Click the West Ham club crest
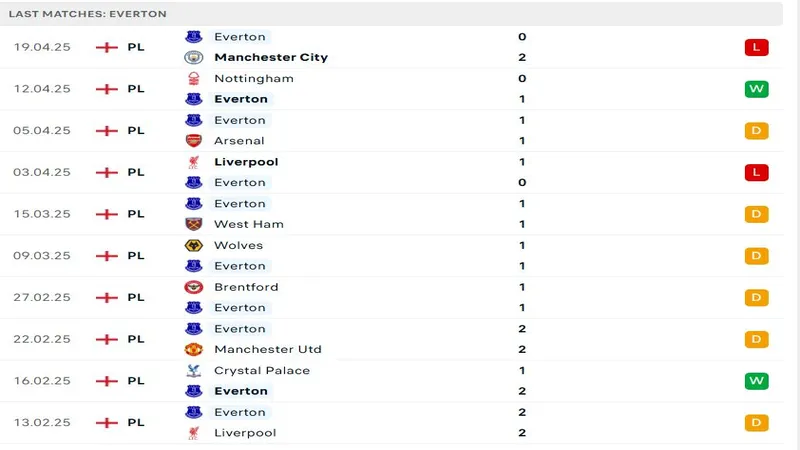Screen dimensions: 800x450 pyautogui.click(x=194, y=224)
